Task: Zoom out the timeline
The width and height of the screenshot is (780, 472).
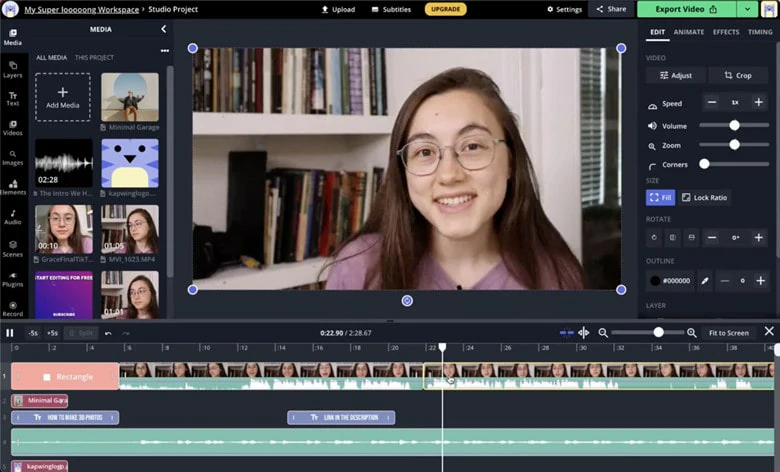Action: click(x=603, y=332)
